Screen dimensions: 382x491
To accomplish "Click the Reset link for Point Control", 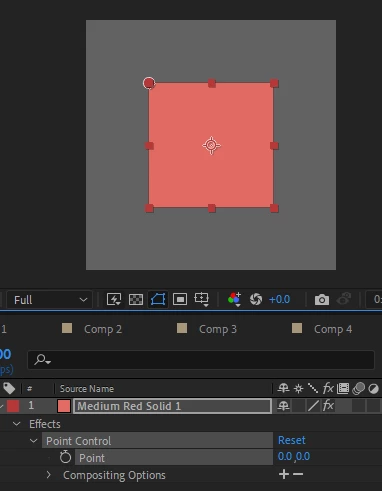I will (292, 440).
